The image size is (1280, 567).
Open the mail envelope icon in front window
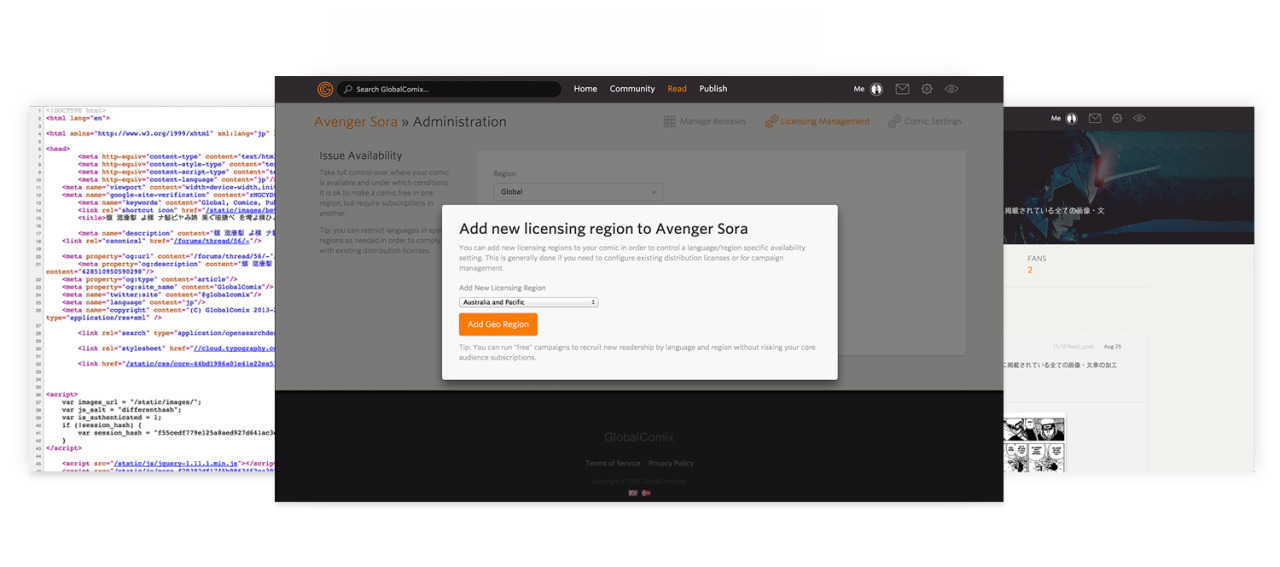click(x=902, y=89)
